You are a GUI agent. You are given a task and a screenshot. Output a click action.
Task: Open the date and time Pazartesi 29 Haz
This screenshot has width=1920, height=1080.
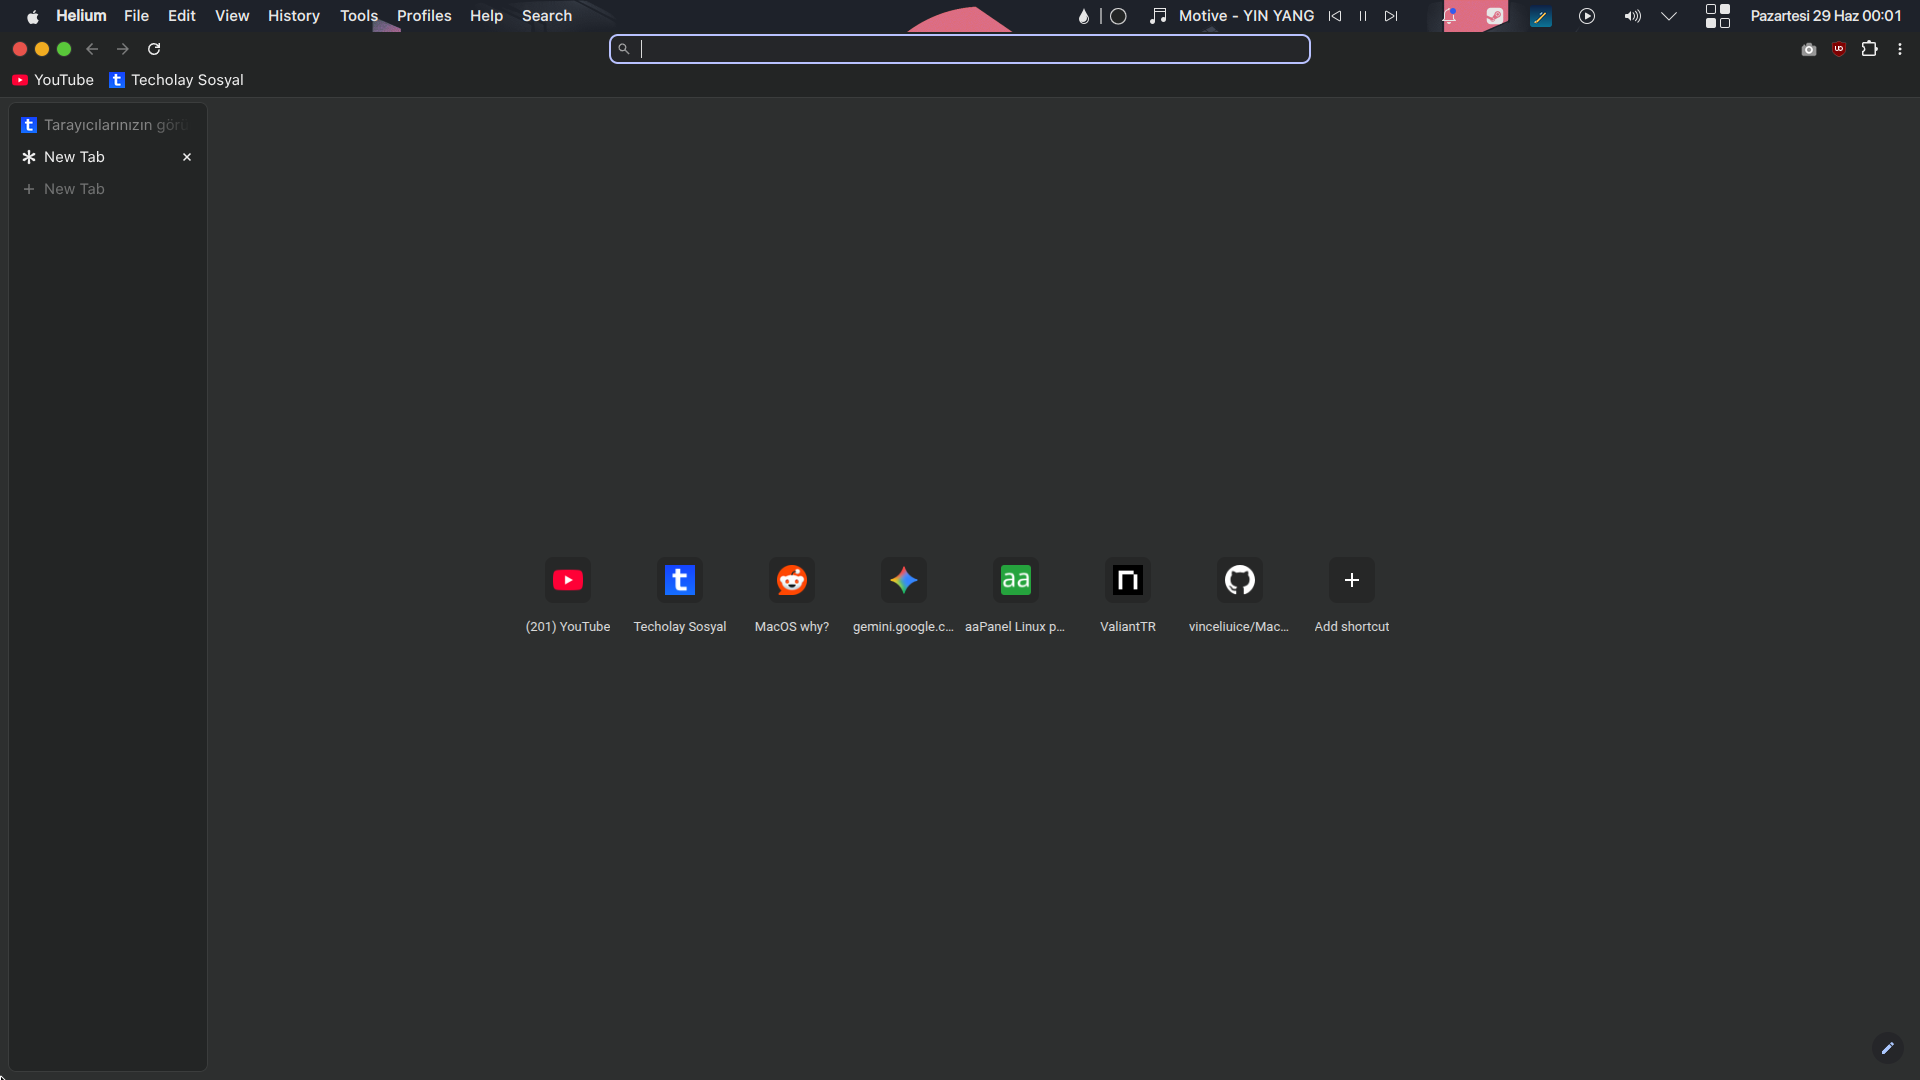1826,16
